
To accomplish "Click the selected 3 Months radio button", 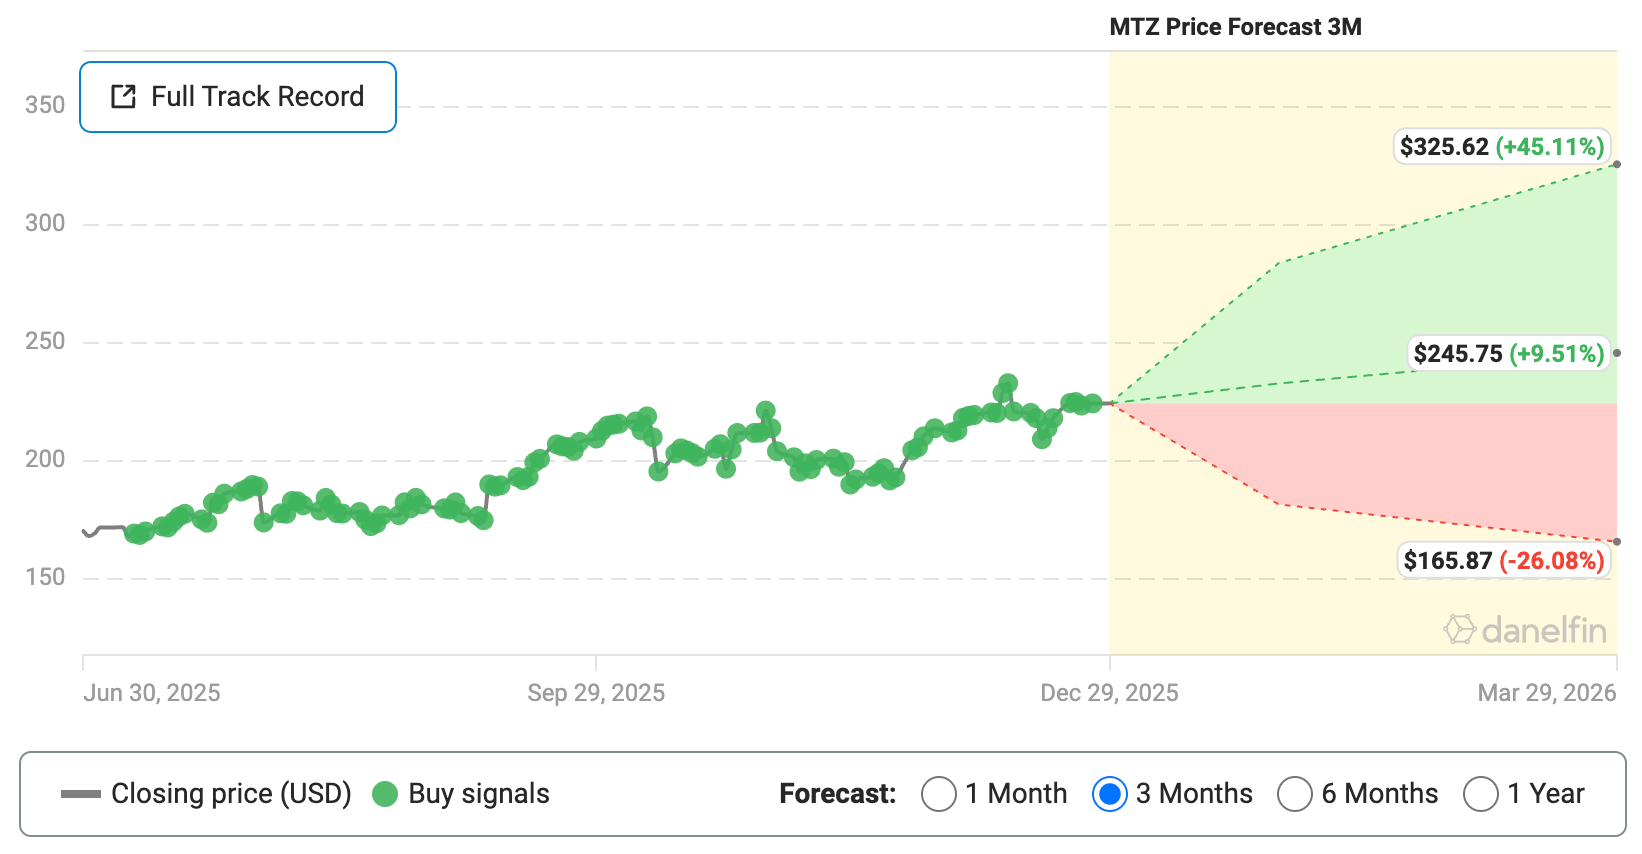I will coord(1109,793).
